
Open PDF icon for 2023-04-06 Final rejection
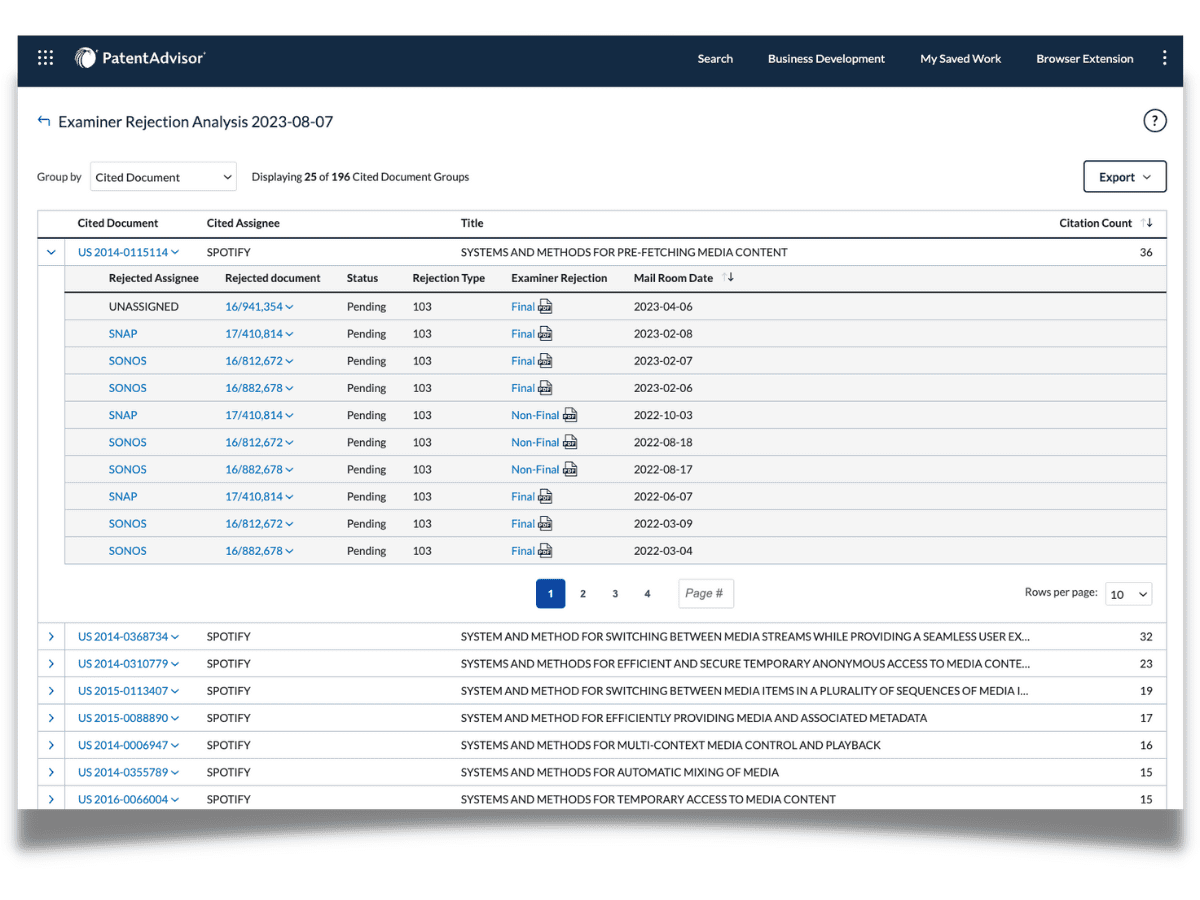pos(545,306)
